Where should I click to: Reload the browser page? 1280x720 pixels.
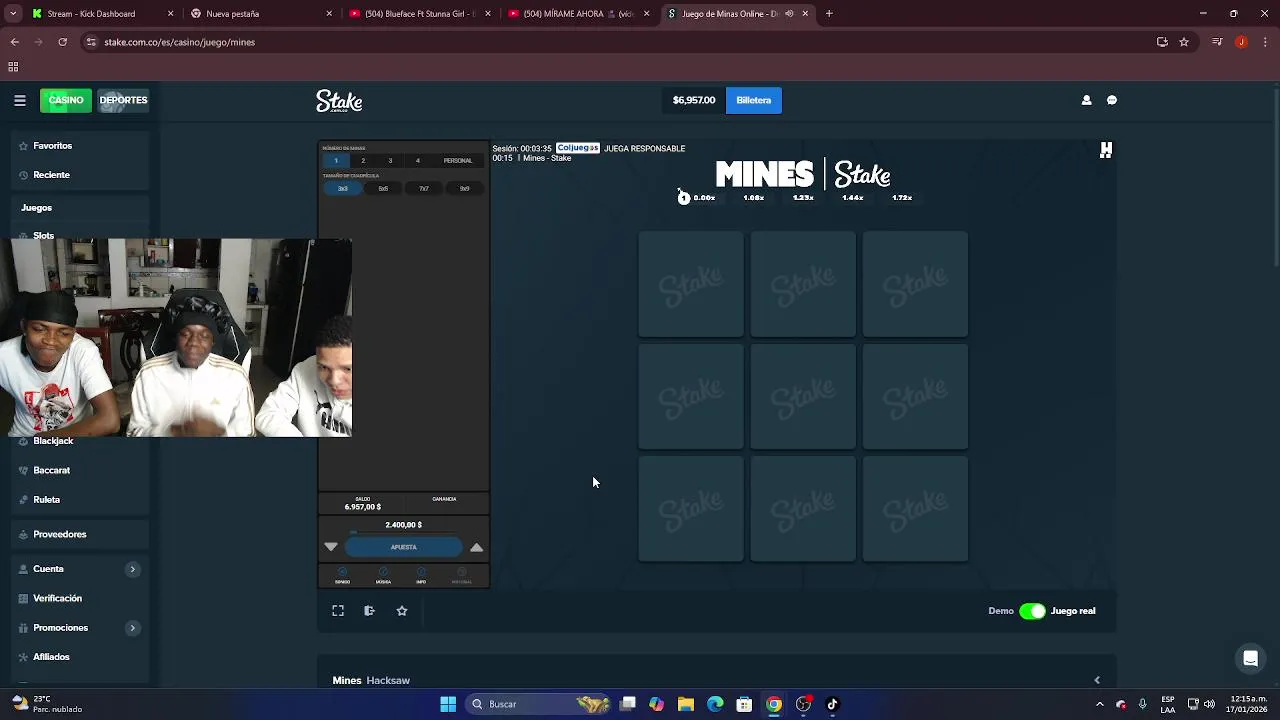(62, 42)
